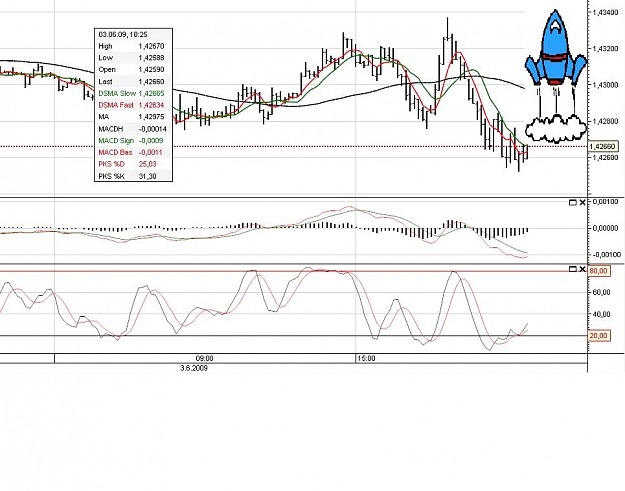Viewport: 625px width, 491px height.
Task: Click the Last 1,42660 row
Action: coord(134,82)
